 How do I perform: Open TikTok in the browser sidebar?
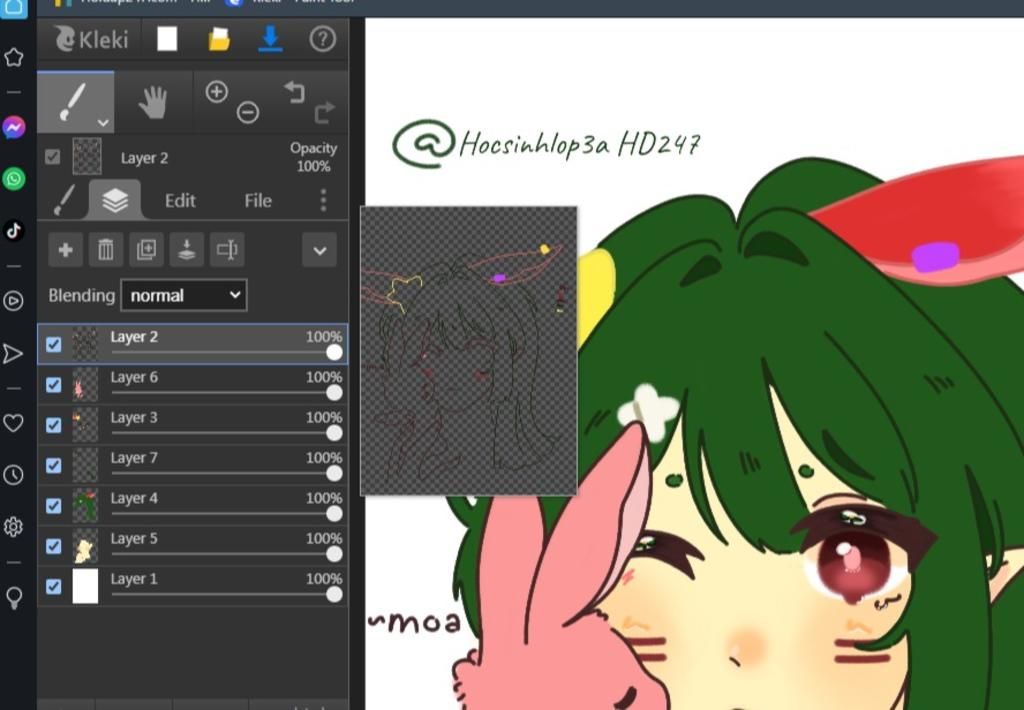pos(14,231)
